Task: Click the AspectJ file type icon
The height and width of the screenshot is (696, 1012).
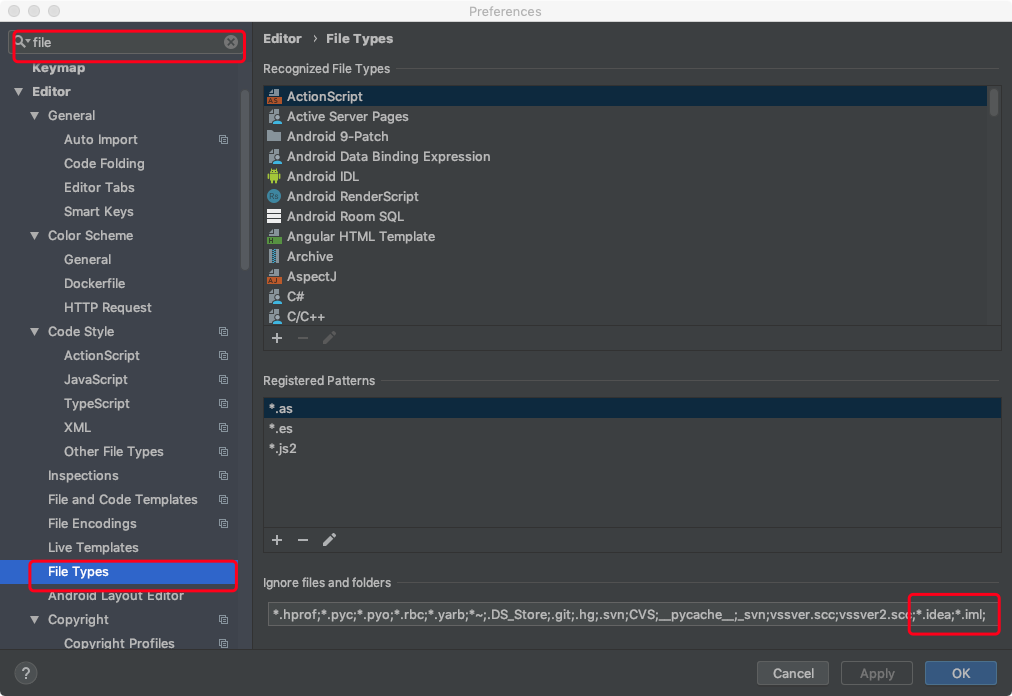Action: [x=274, y=276]
